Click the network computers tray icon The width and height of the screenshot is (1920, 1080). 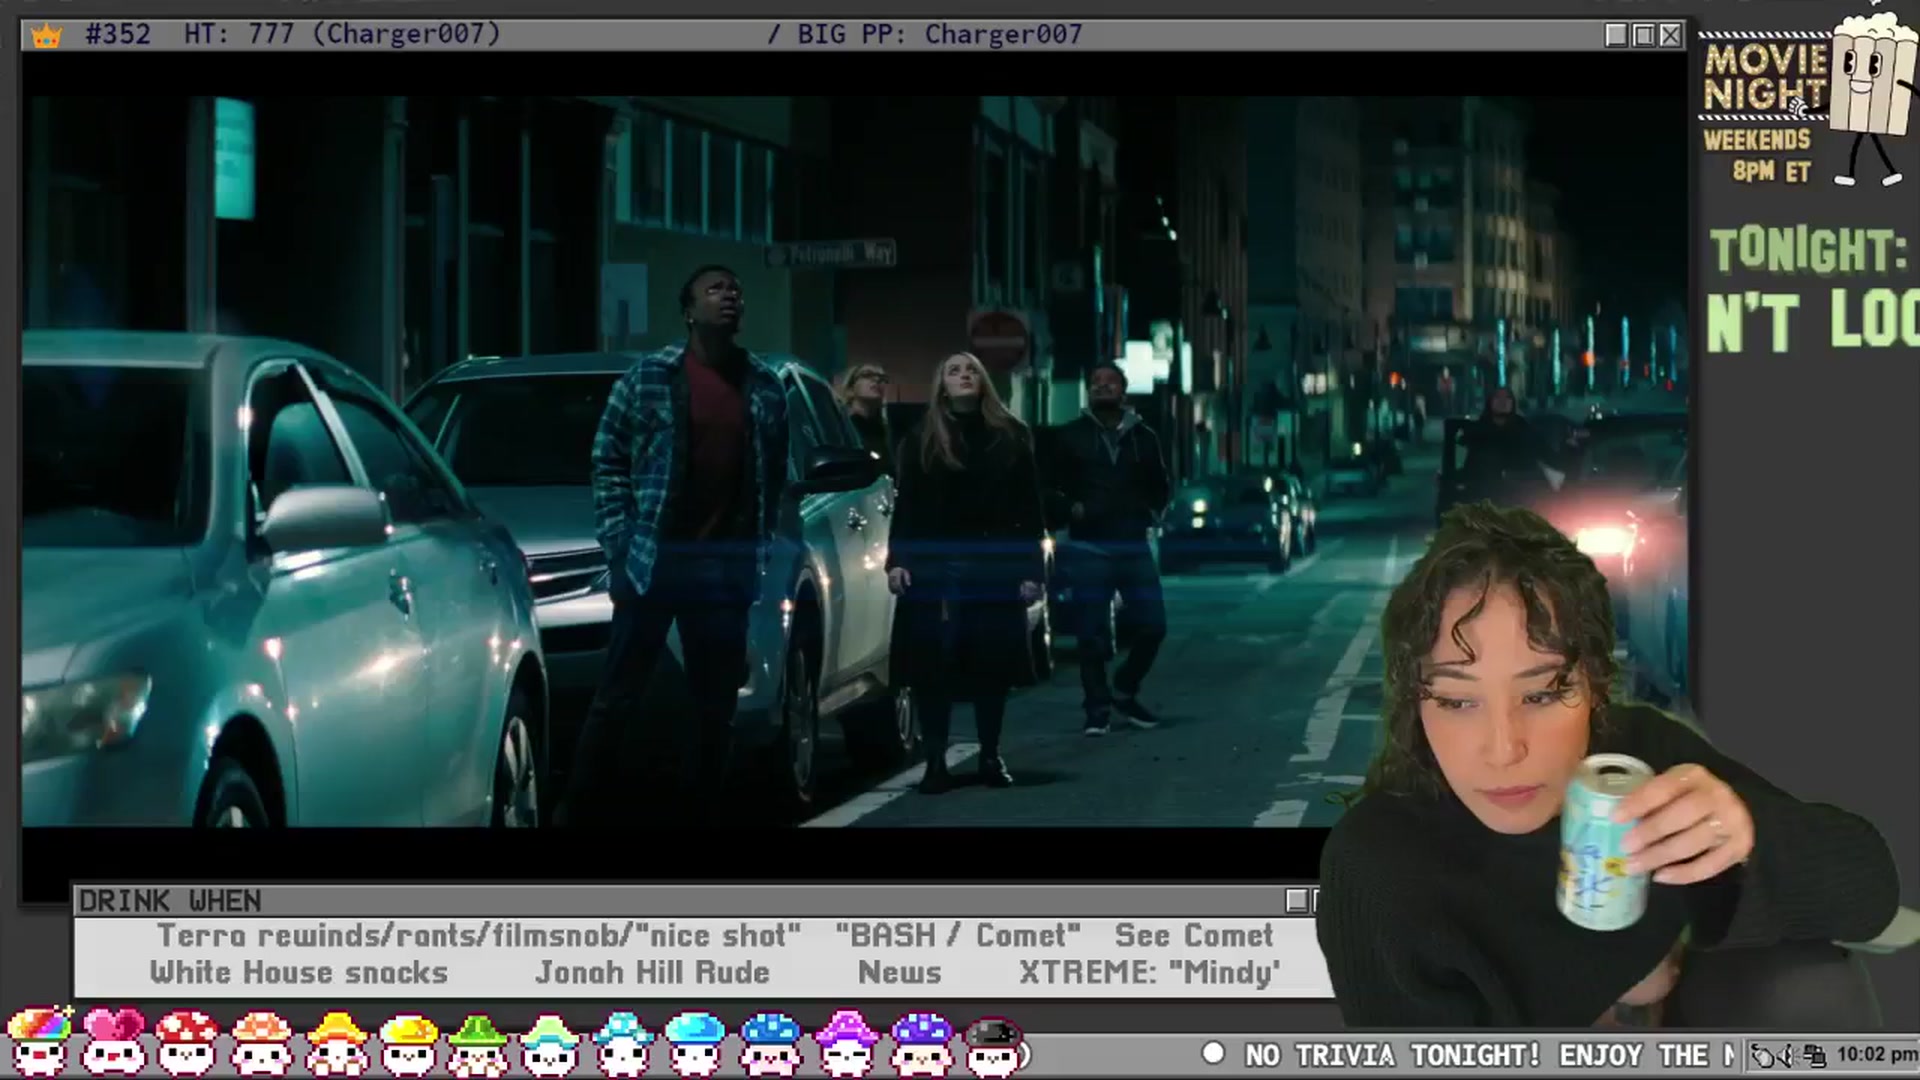tap(1815, 1055)
